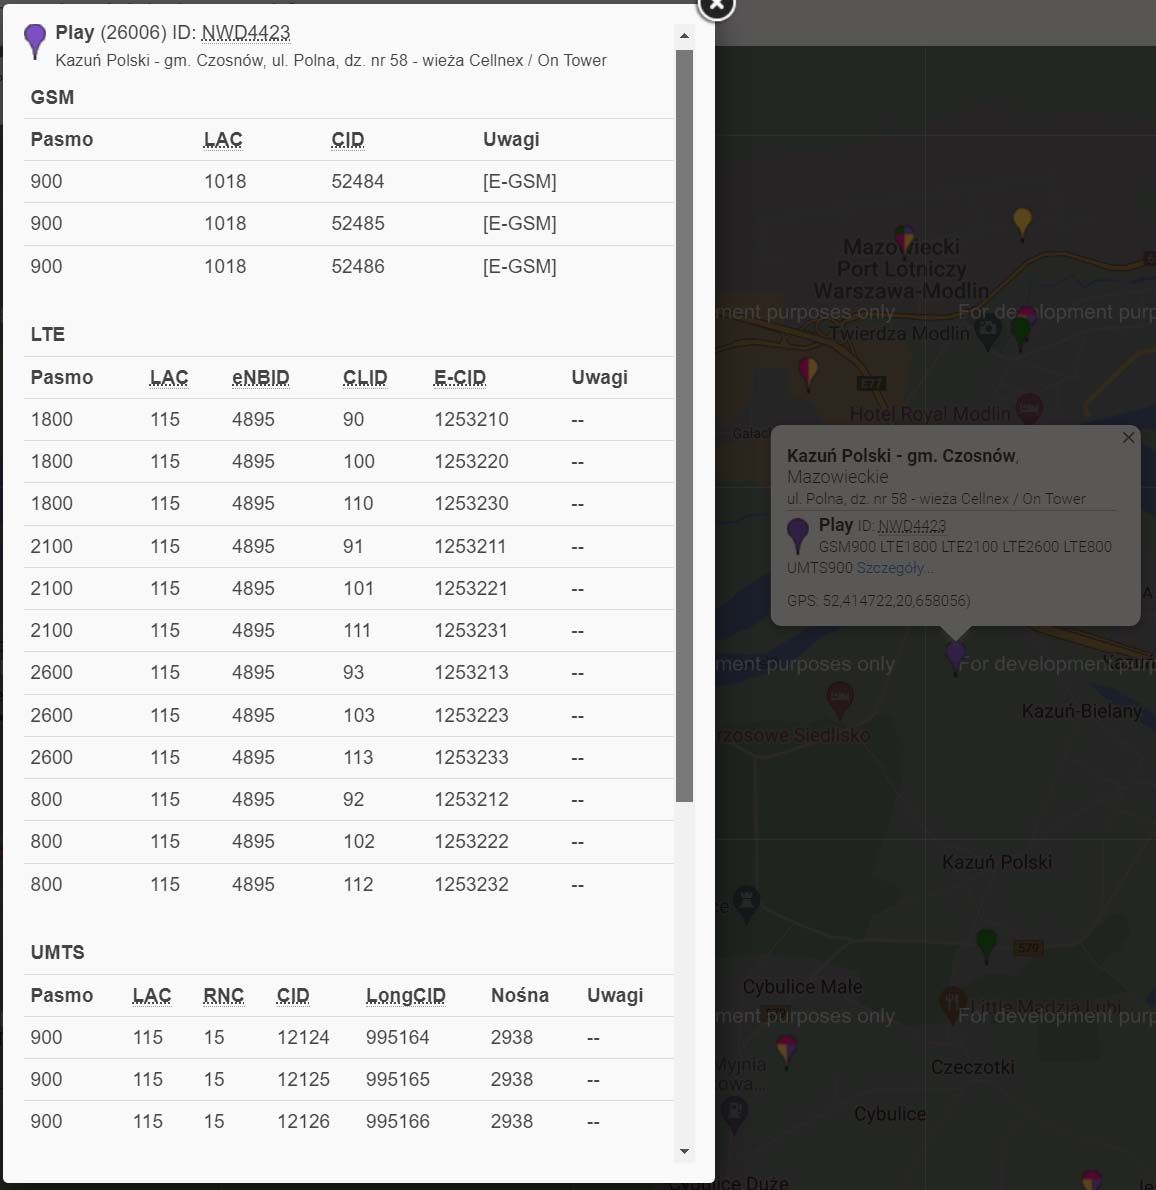Select multicolor marker near Cybulice Małe
Screen dimensions: 1156x1190
pyautogui.click(x=786, y=1051)
